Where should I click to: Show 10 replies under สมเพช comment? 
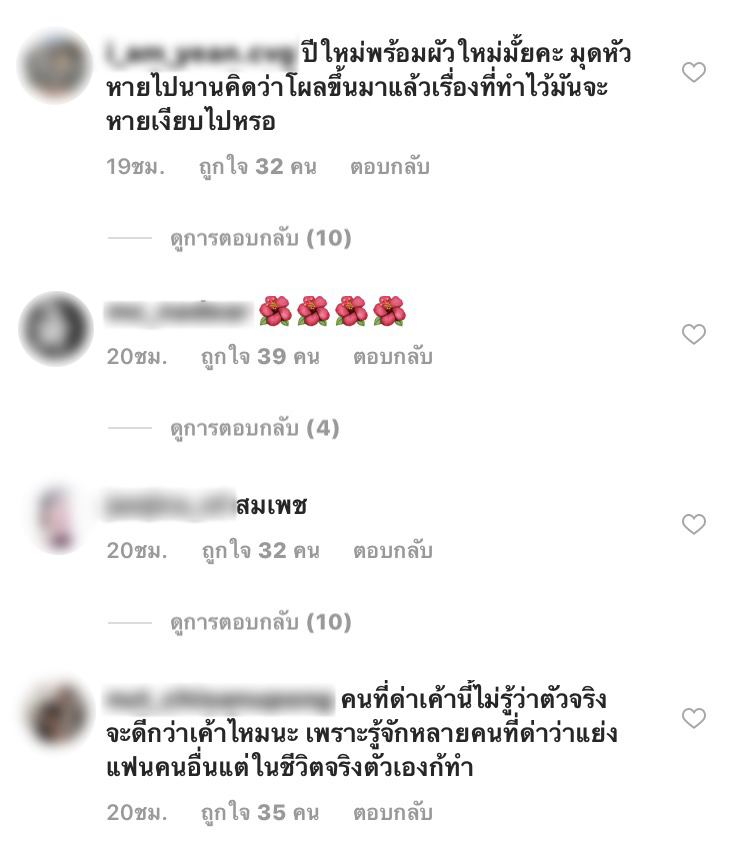pyautogui.click(x=260, y=622)
